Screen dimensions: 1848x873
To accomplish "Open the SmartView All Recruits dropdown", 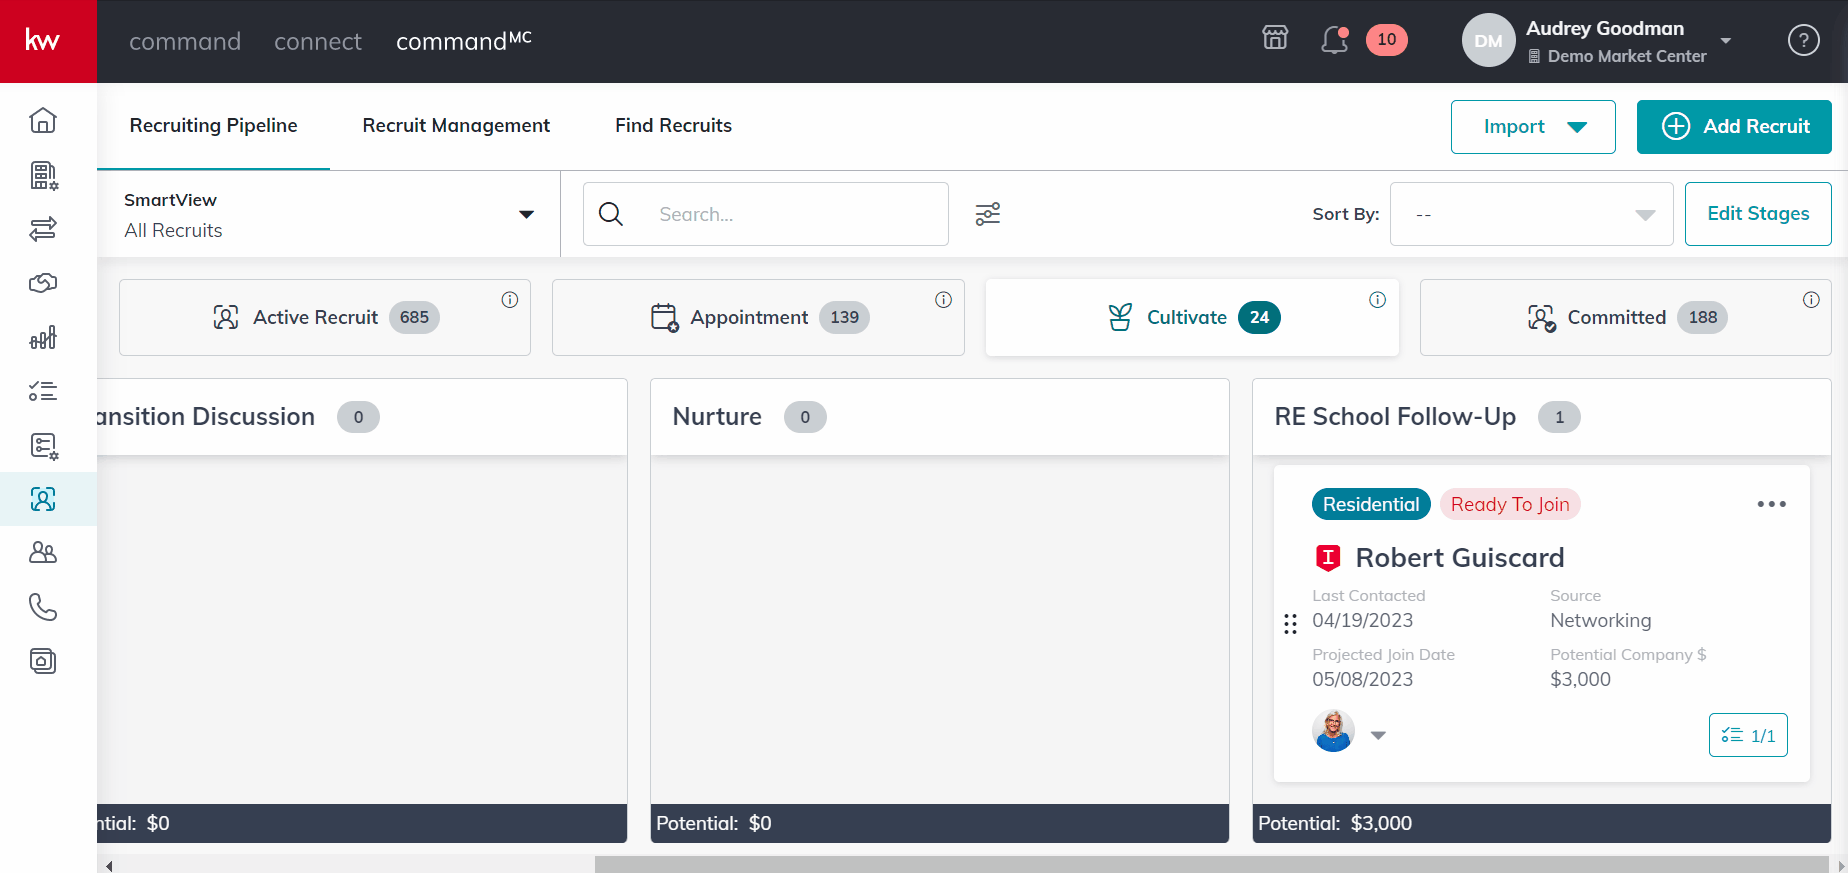I will (329, 215).
